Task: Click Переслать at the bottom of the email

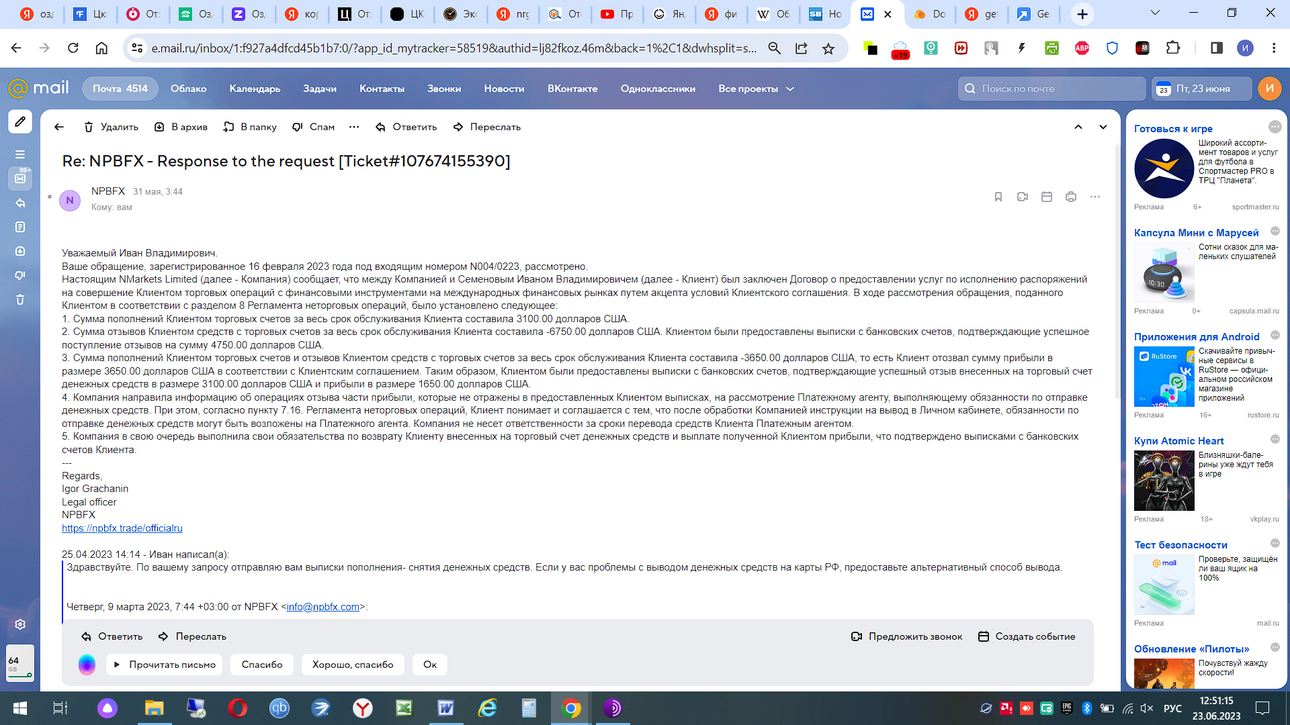Action: coord(192,636)
